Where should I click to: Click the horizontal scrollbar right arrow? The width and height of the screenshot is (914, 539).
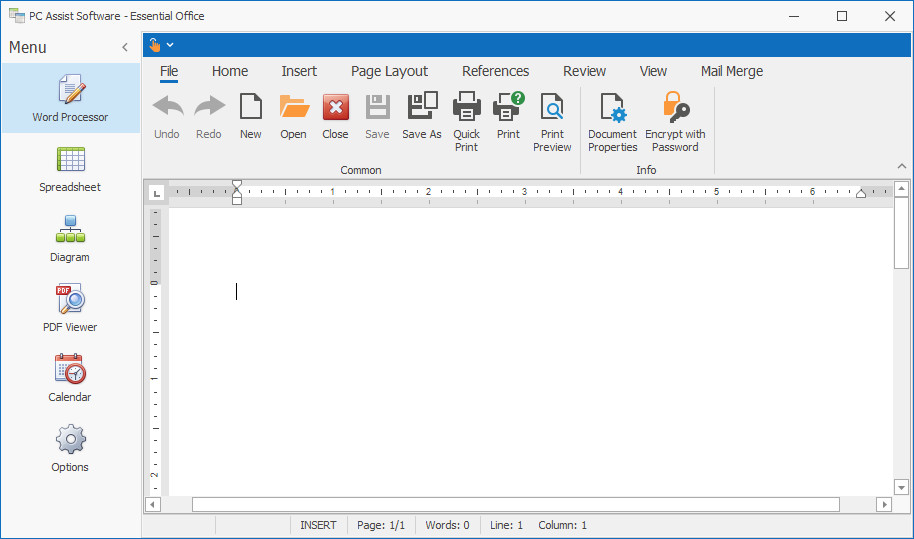tap(884, 505)
